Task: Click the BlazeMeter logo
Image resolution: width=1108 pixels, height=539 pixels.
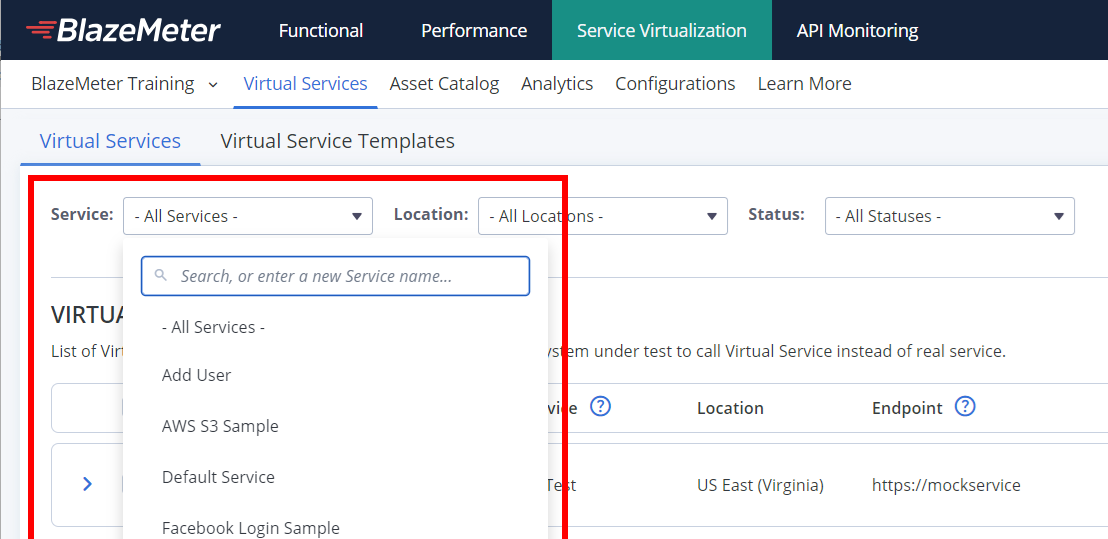Action: pyautogui.click(x=123, y=30)
